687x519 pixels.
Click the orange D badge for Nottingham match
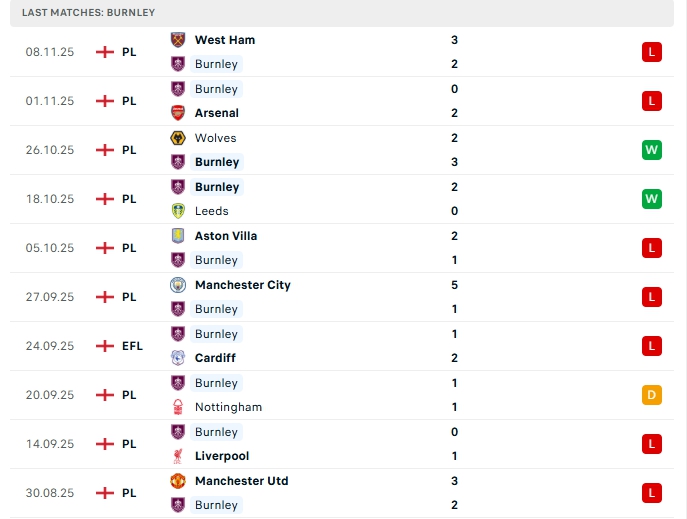click(652, 395)
